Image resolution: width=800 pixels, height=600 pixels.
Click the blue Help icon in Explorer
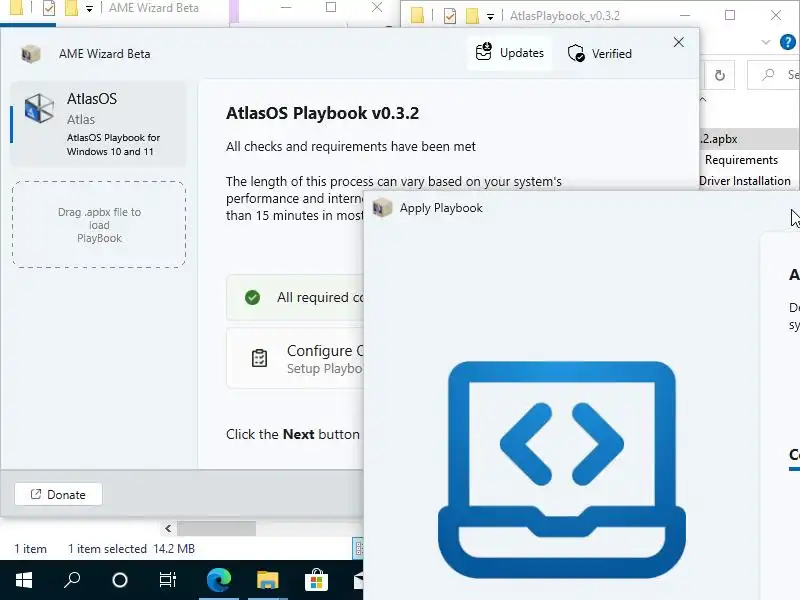pyautogui.click(x=788, y=42)
